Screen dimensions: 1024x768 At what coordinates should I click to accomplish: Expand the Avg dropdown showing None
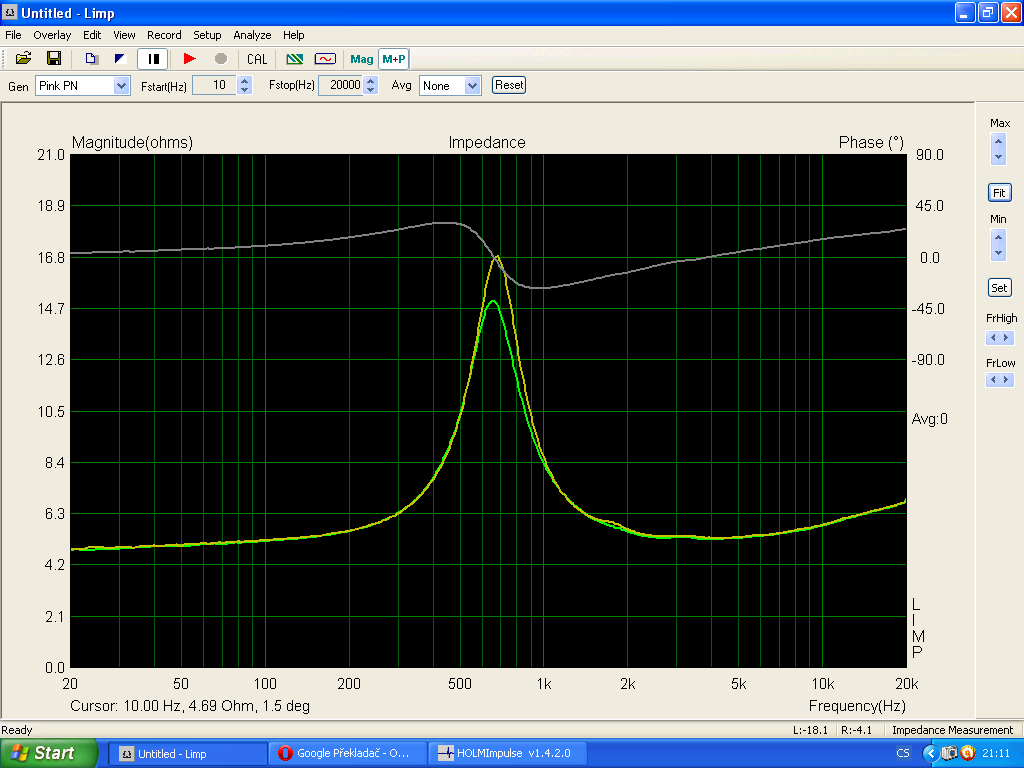pos(450,86)
